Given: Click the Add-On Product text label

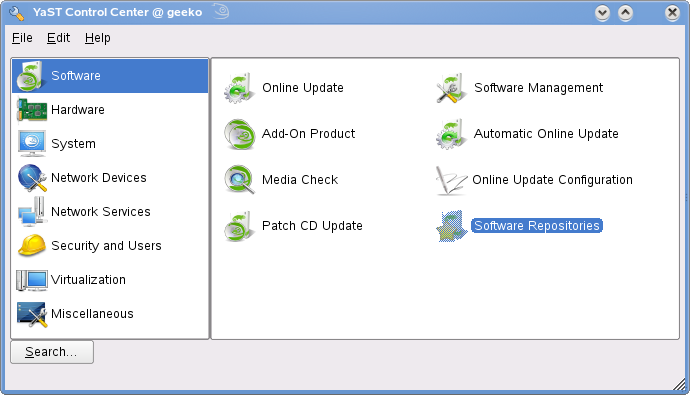Looking at the screenshot, I should 308,134.
